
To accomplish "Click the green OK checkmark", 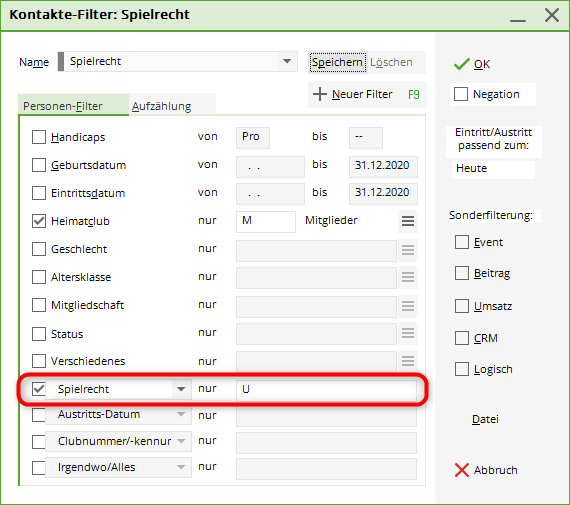I will (462, 64).
